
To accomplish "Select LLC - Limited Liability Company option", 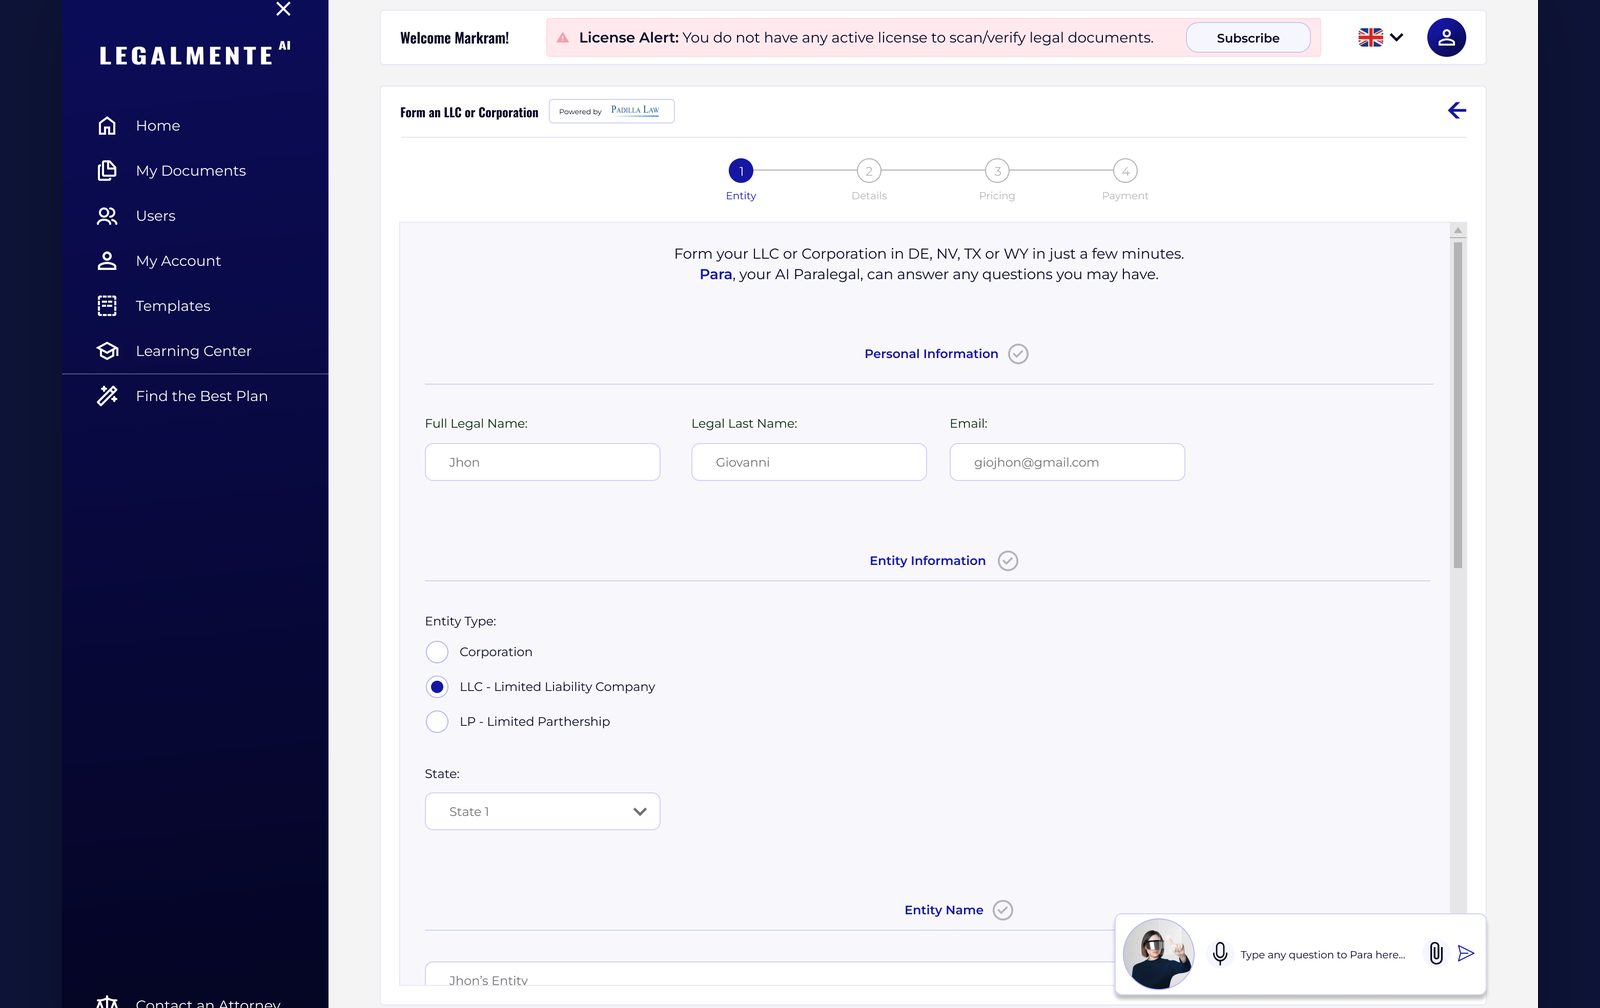I will (437, 687).
